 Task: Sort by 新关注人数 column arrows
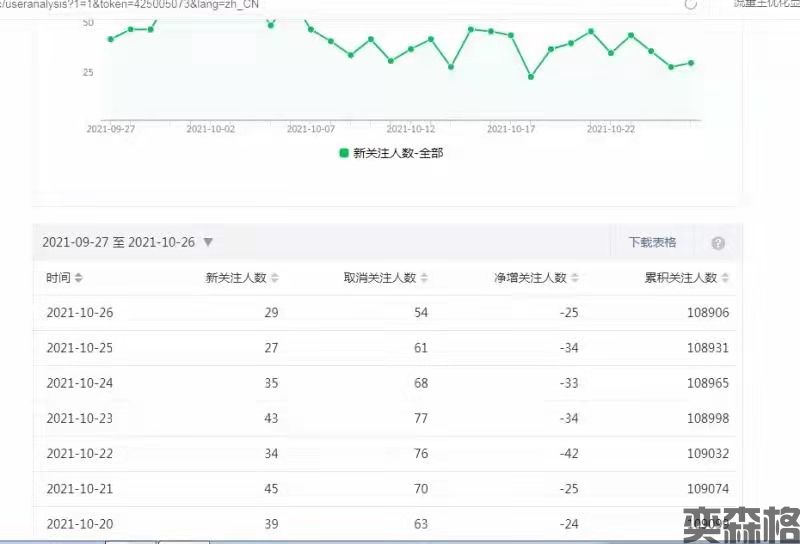[x=275, y=278]
